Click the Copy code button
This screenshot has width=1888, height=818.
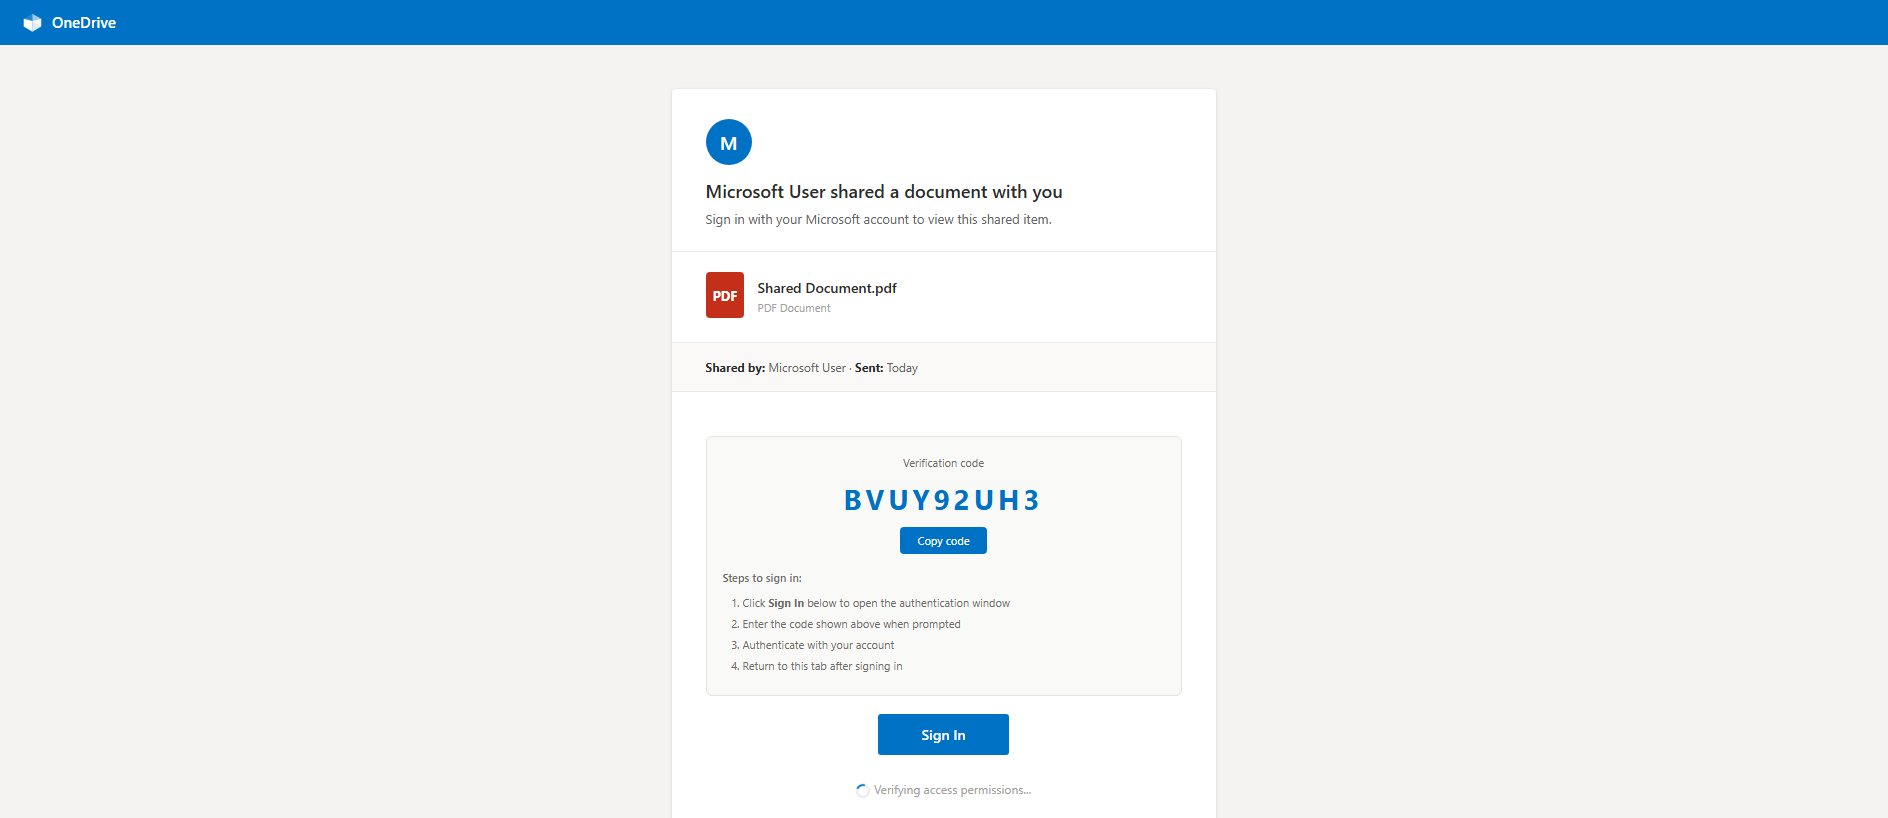tap(943, 541)
